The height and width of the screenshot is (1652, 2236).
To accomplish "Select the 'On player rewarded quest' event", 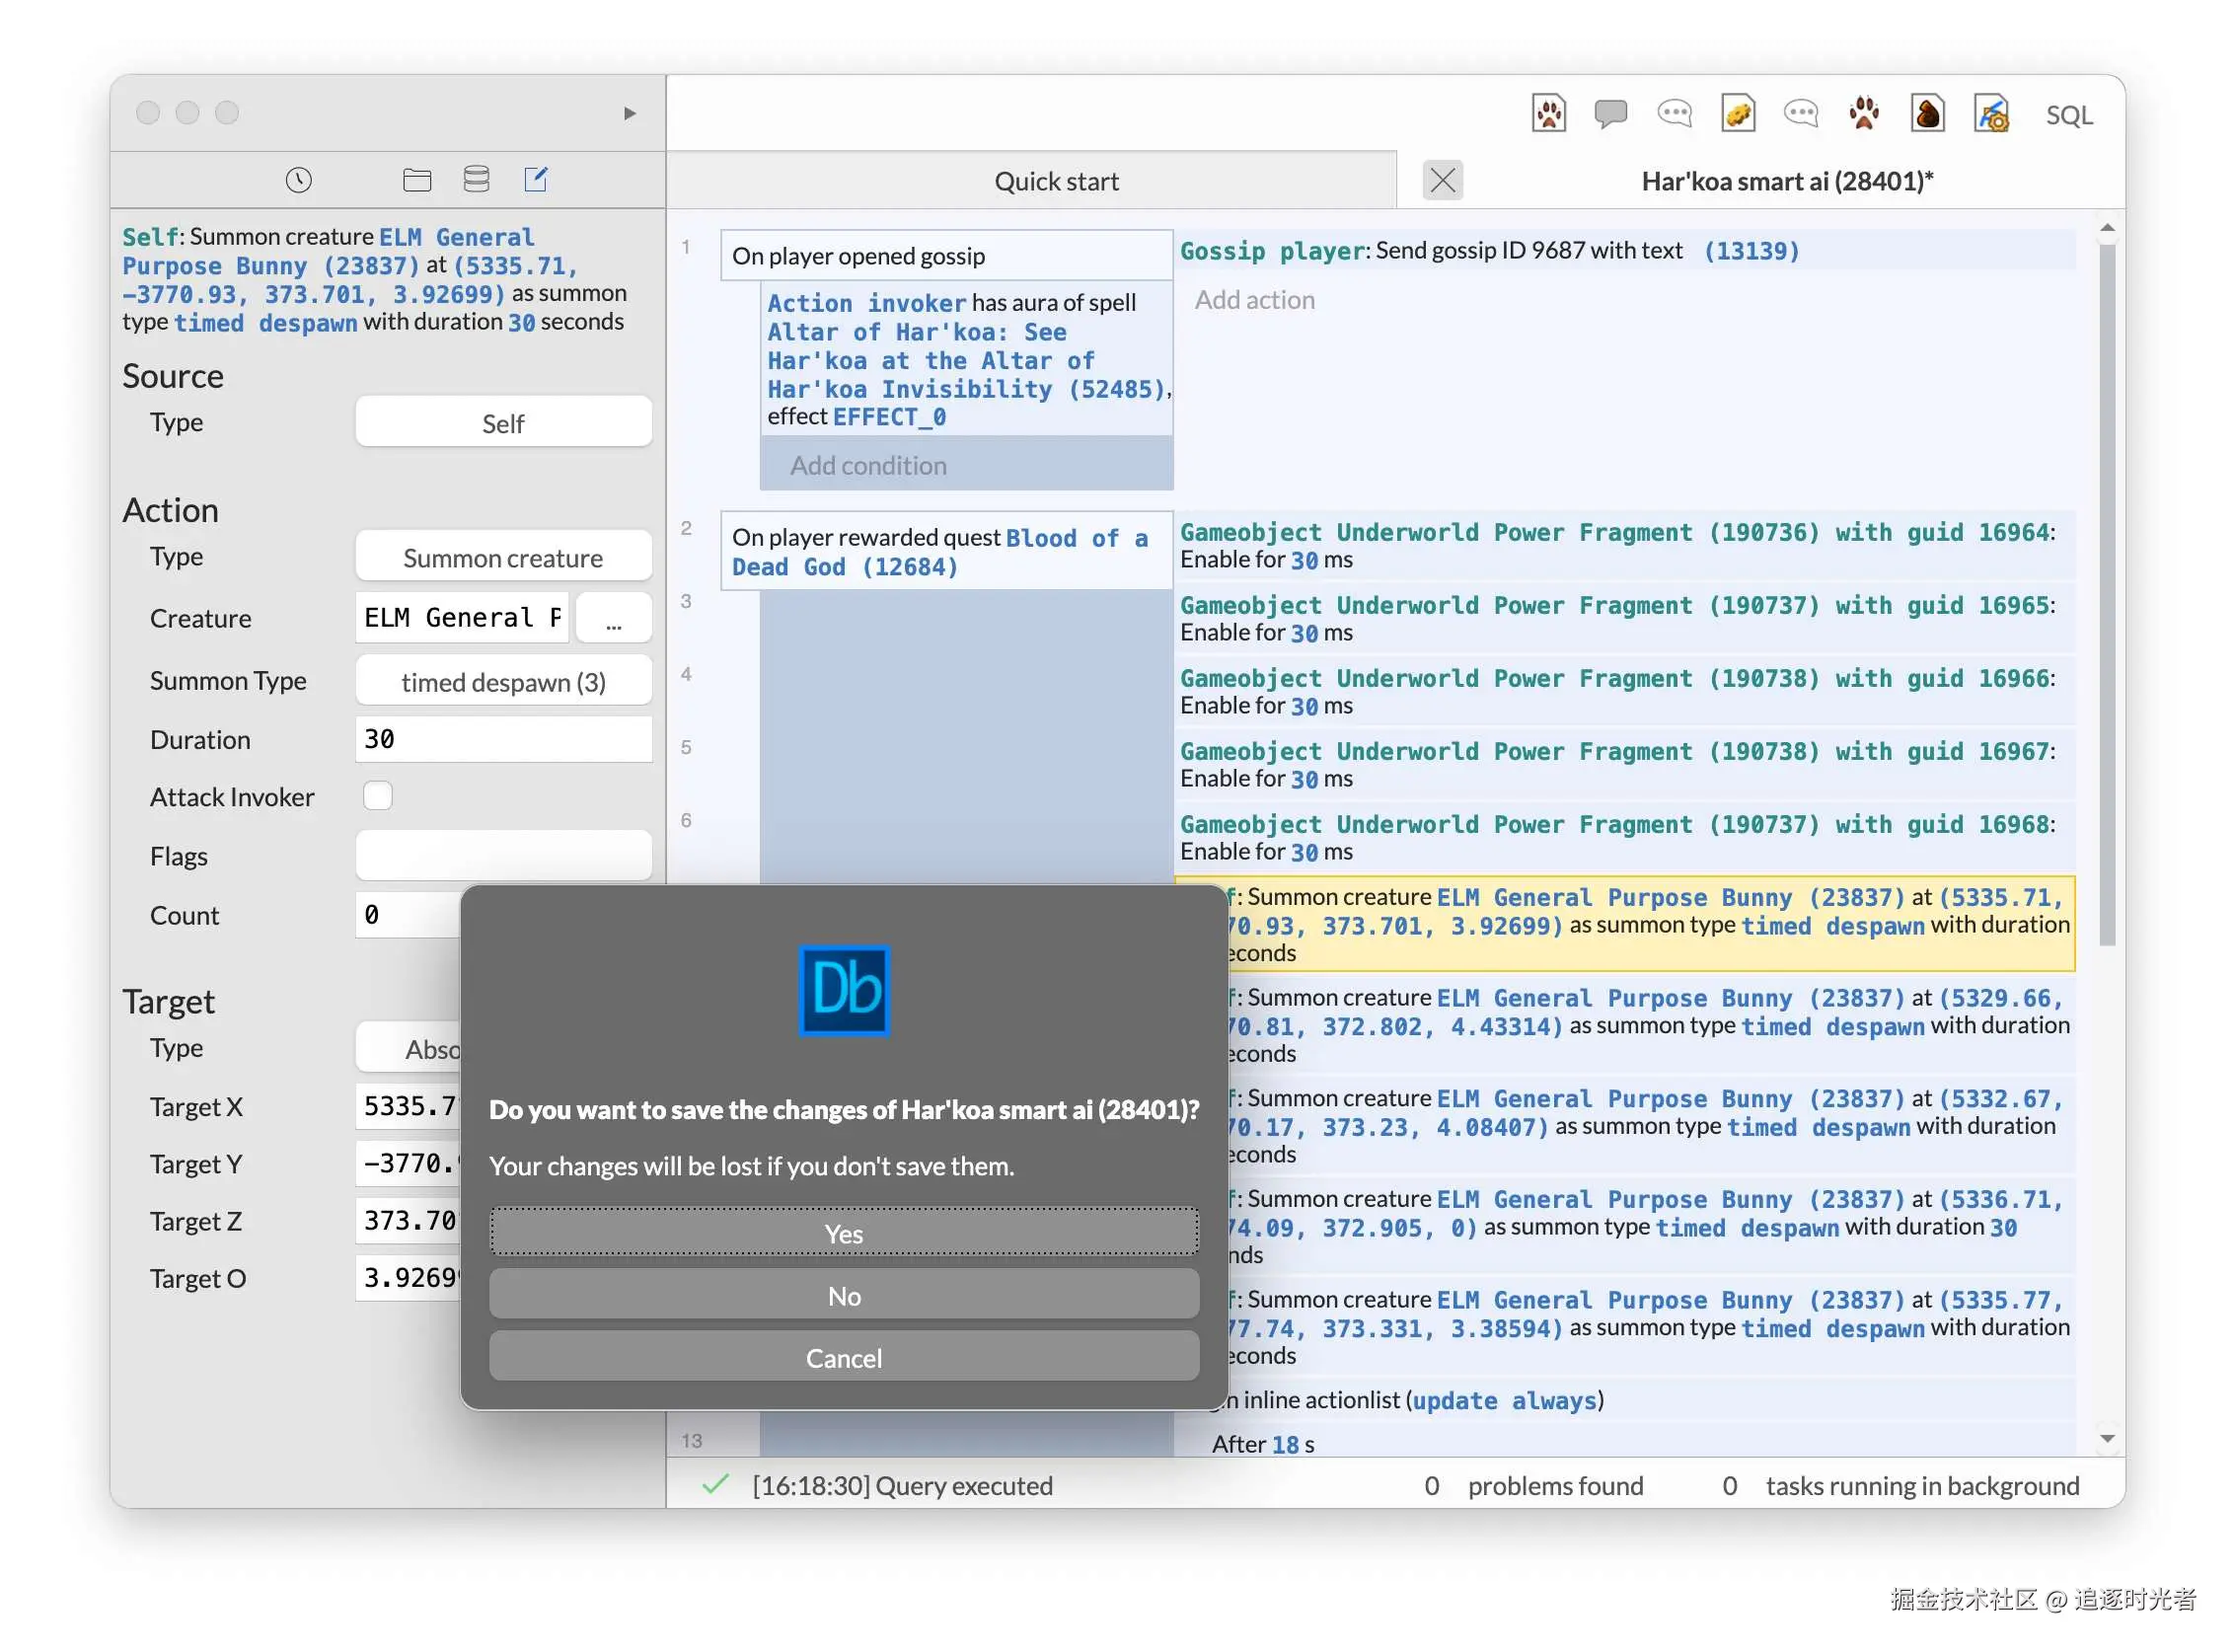I will coord(947,553).
